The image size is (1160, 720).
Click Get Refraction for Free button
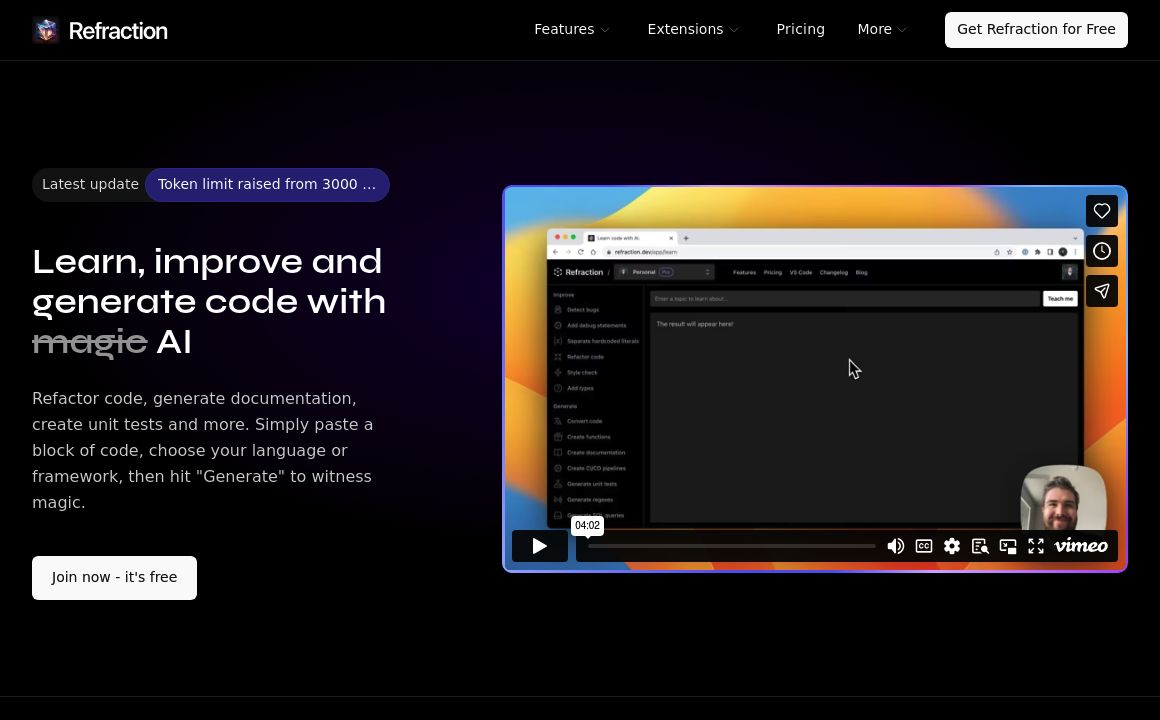[1036, 30]
